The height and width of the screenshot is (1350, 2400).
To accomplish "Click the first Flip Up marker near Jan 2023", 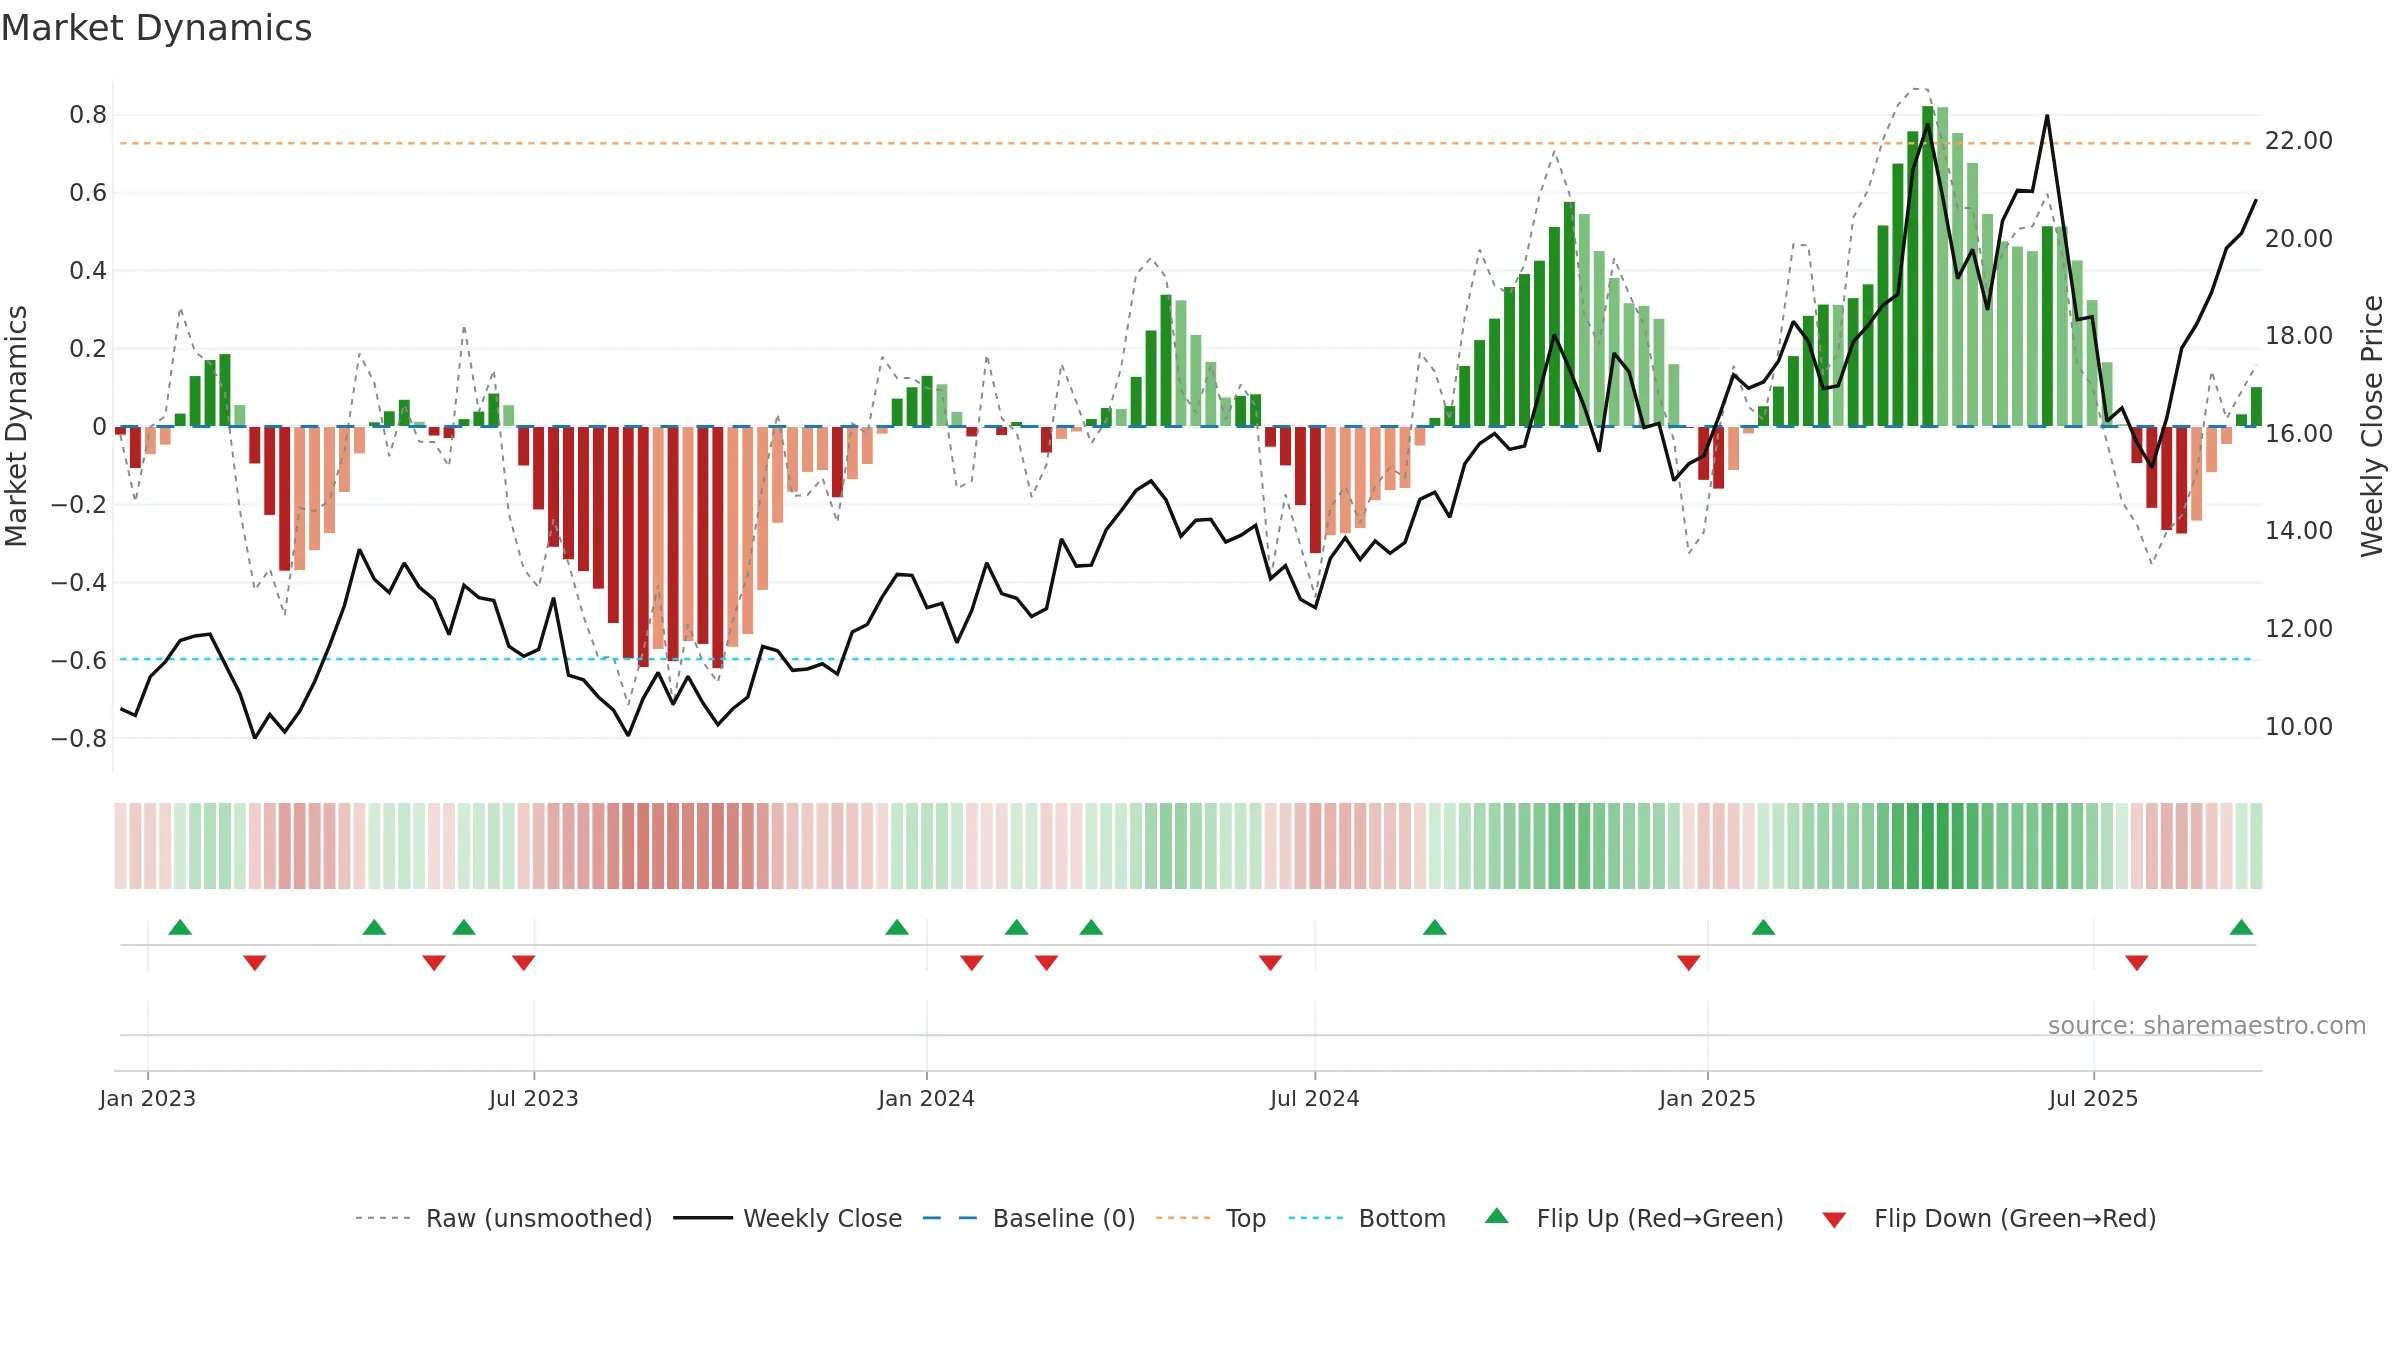I will (180, 927).
